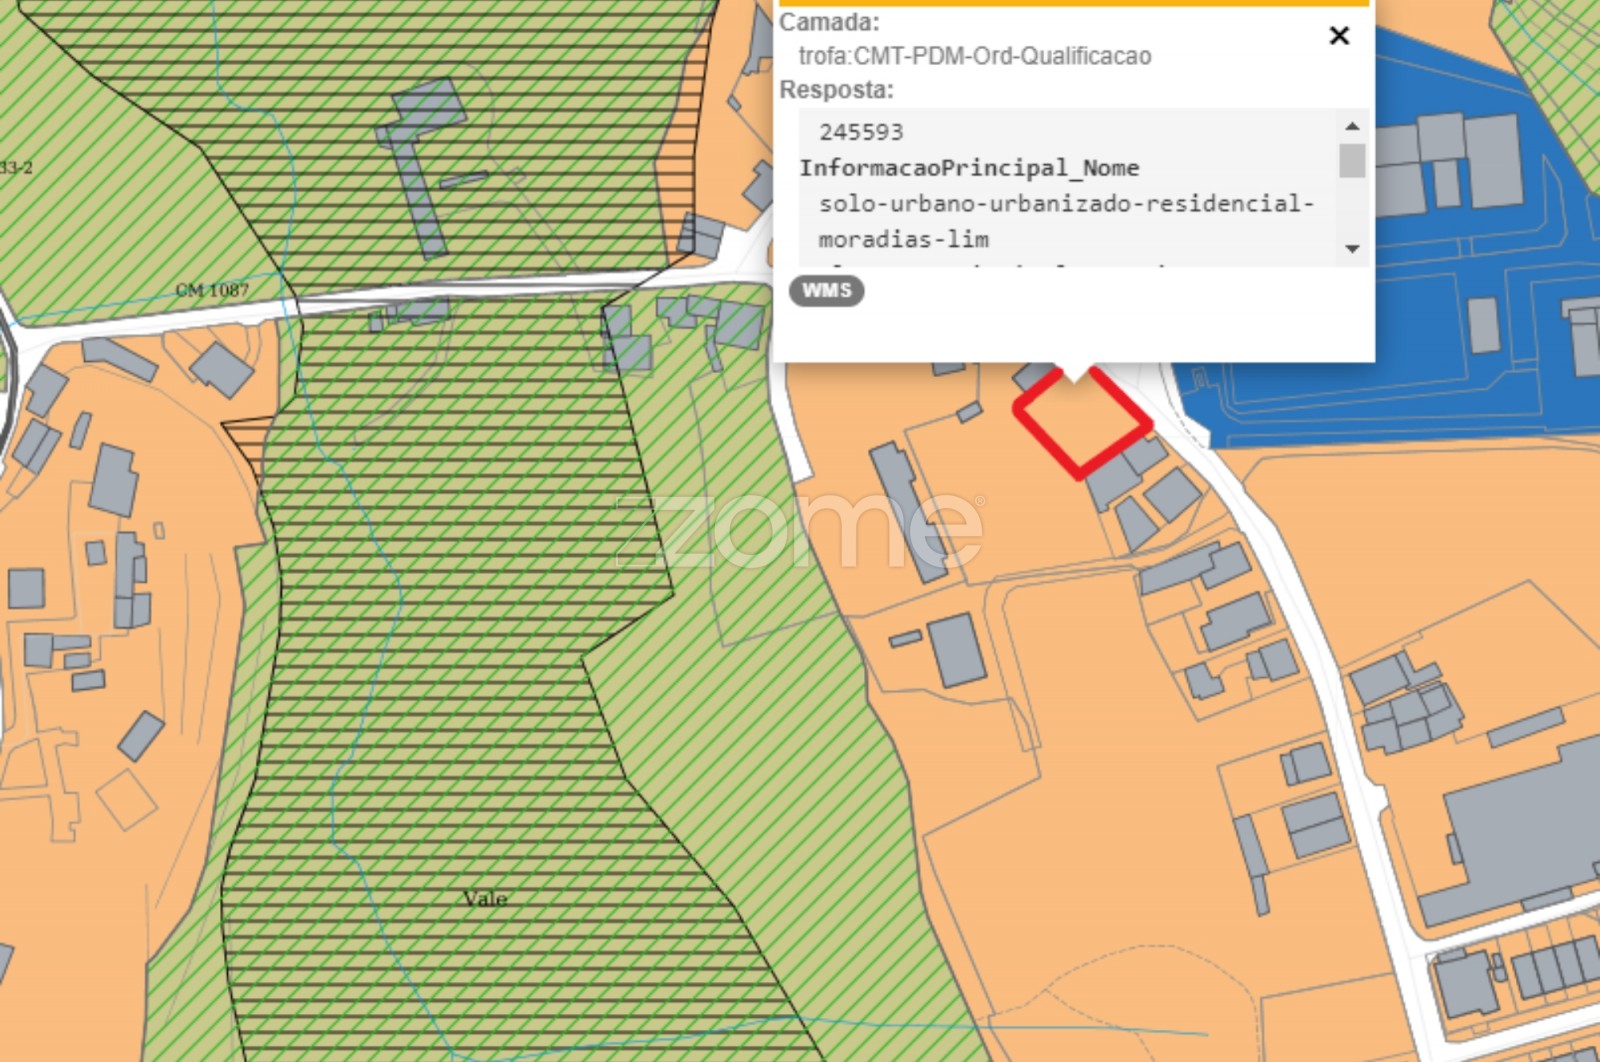This screenshot has height=1062, width=1600.
Task: Click the Vale place label
Action: [x=485, y=899]
